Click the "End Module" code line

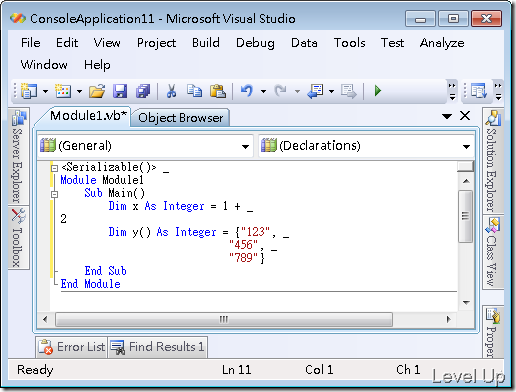(90, 284)
